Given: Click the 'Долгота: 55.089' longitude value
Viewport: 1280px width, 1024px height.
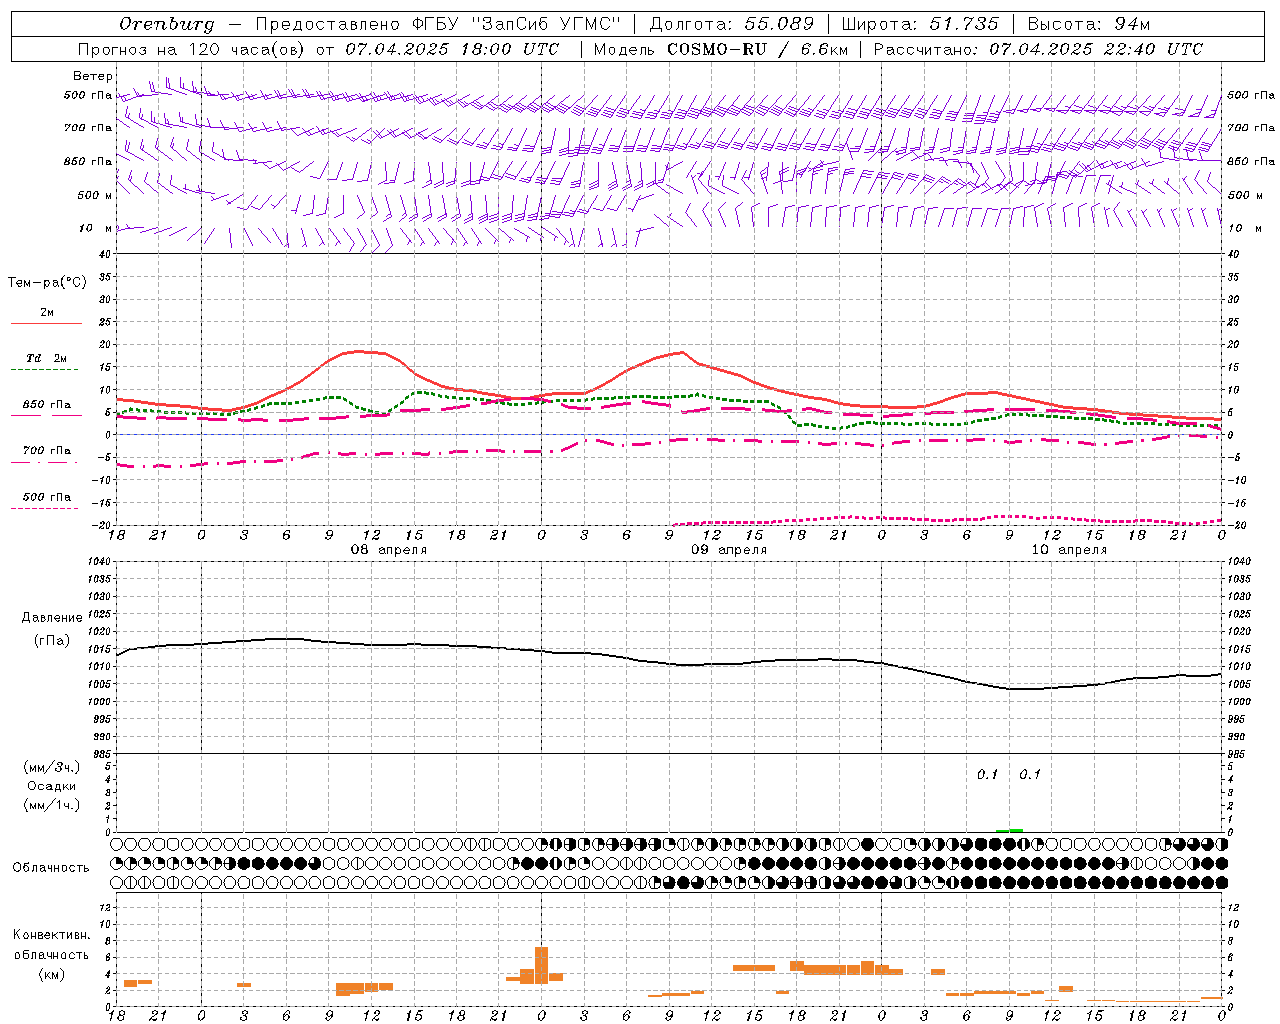Looking at the screenshot, I should pyautogui.click(x=732, y=24).
